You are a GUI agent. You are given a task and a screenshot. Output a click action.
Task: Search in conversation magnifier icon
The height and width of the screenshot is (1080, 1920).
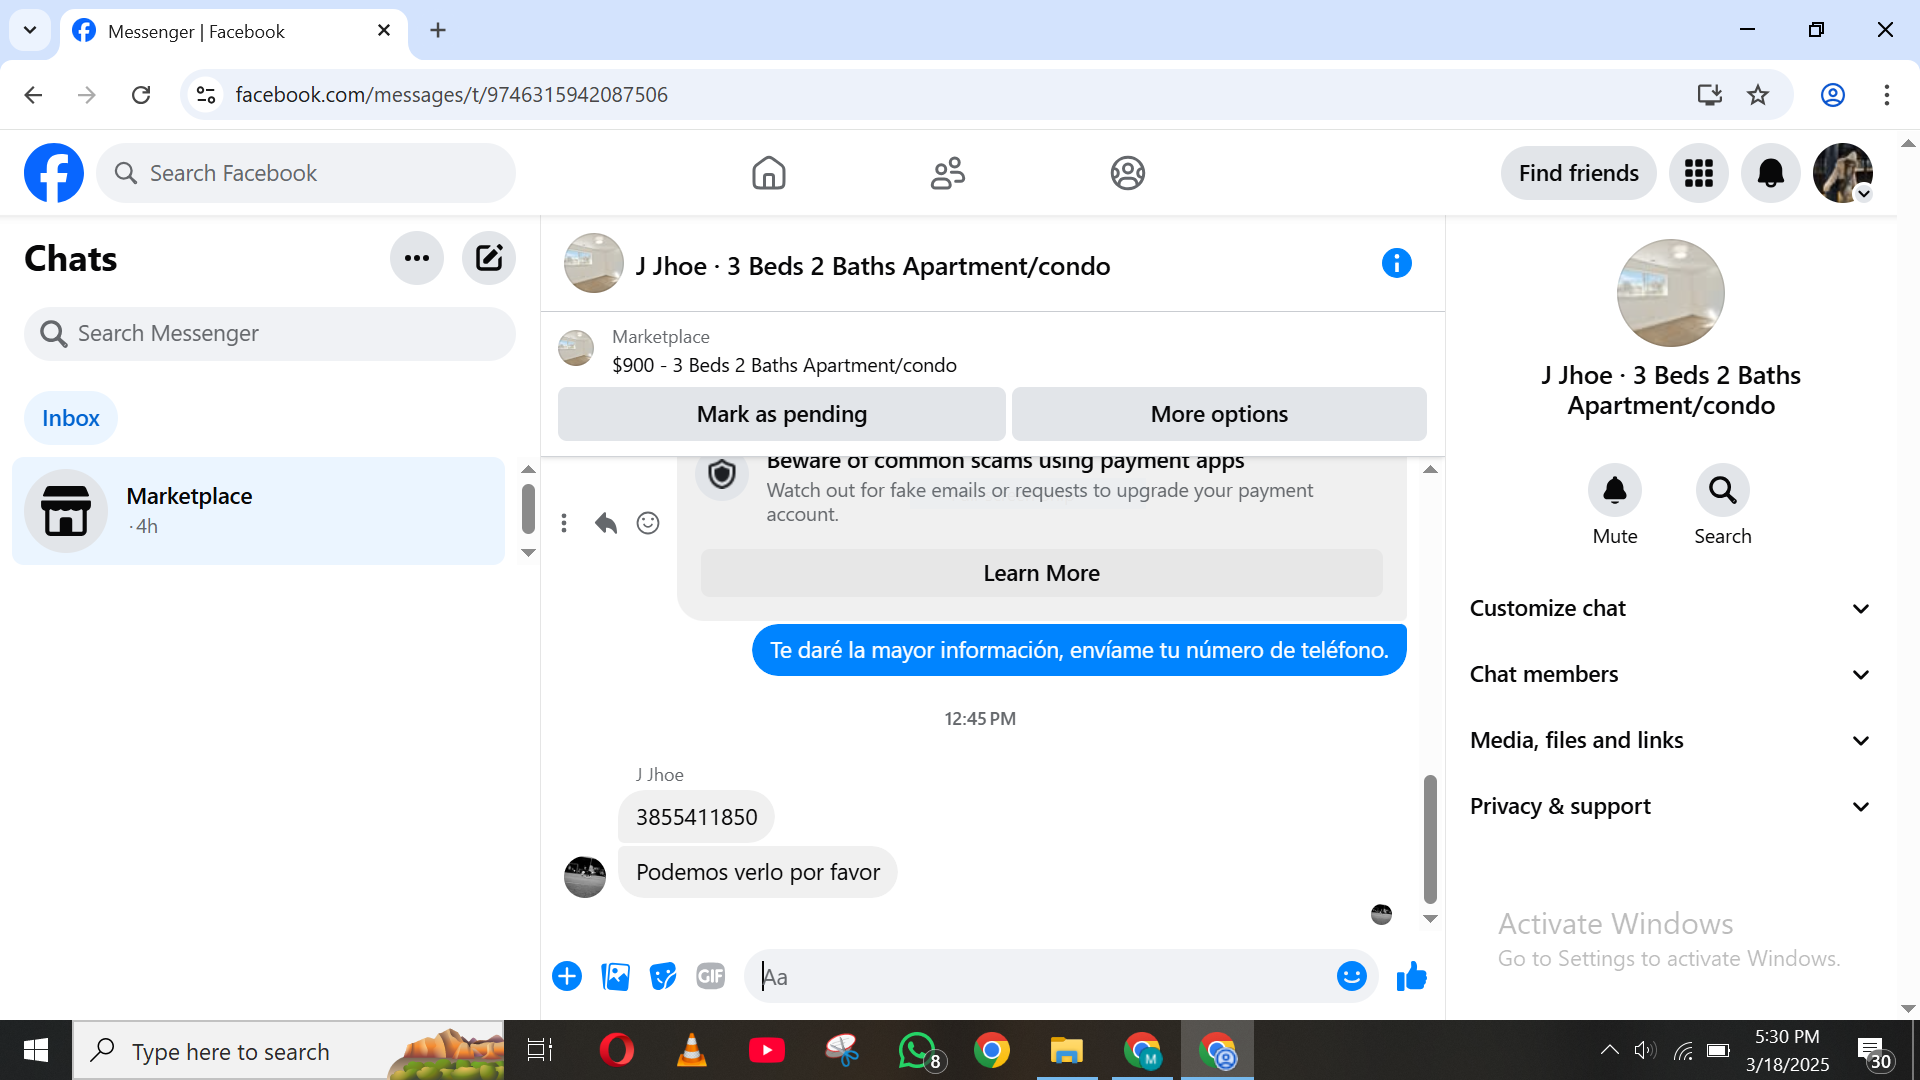pyautogui.click(x=1722, y=490)
